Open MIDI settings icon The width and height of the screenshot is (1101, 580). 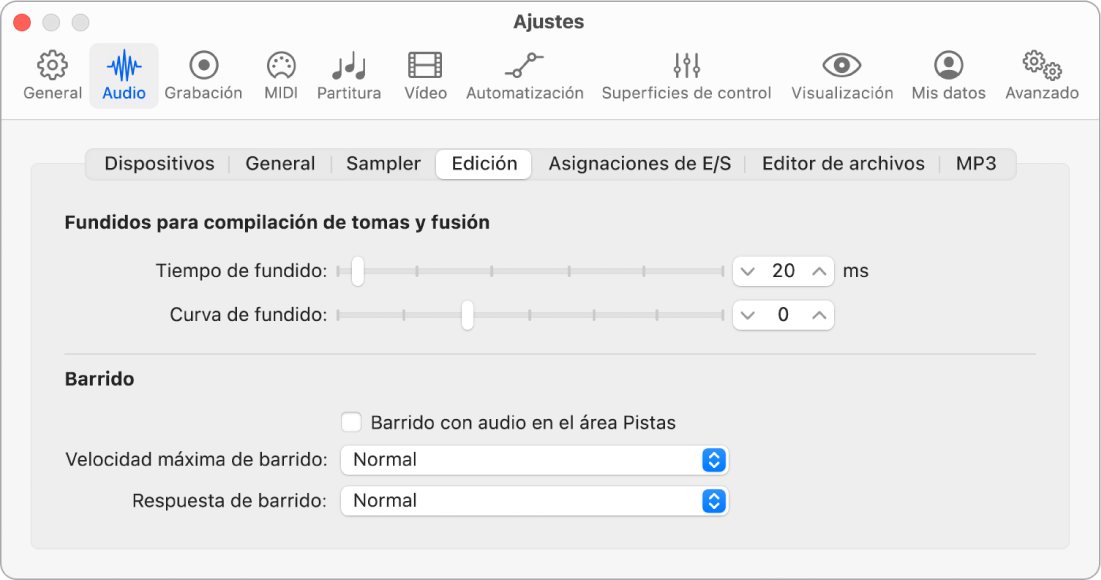point(281,66)
